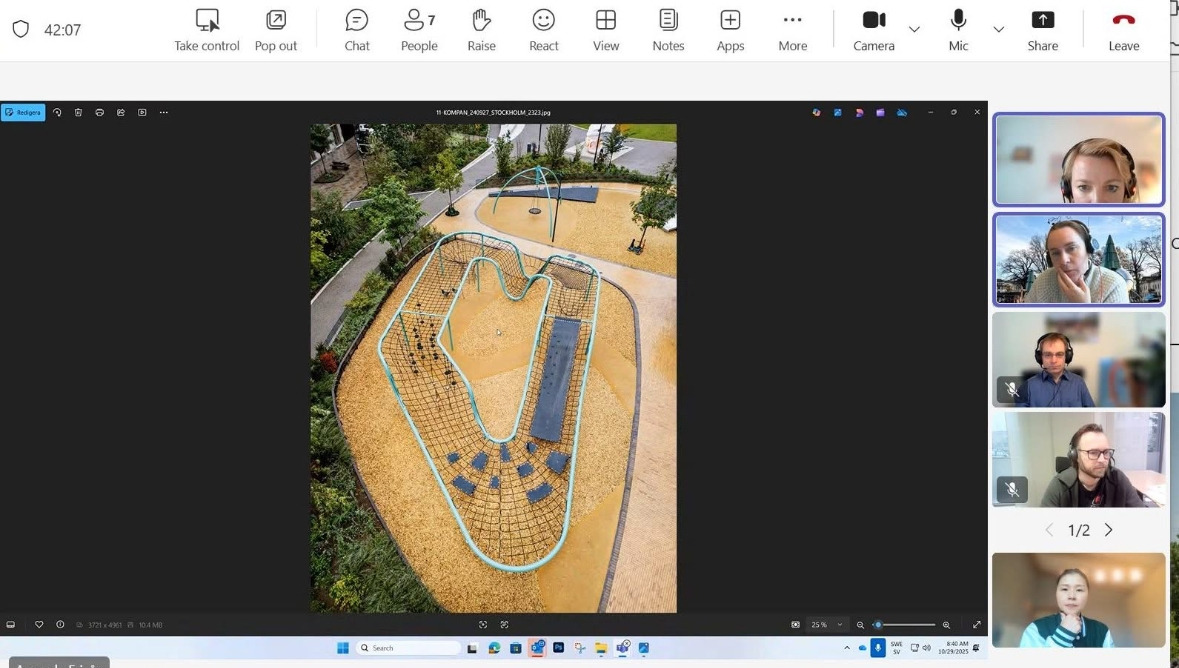Print the image from Photos toolbar
1179x668 pixels.
(x=99, y=112)
